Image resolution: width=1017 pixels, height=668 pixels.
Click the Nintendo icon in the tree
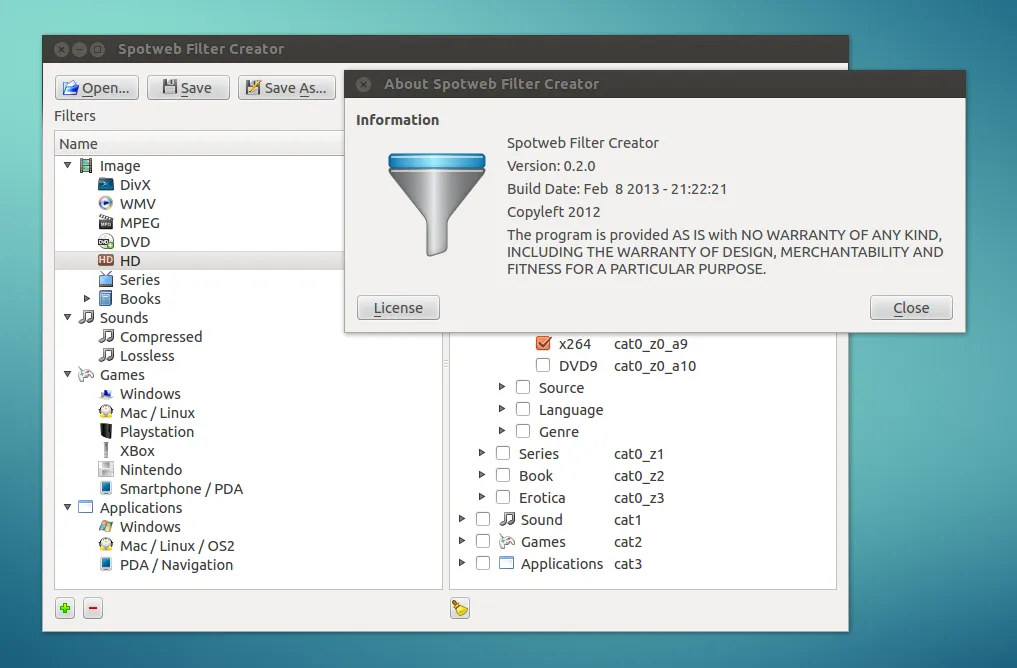pyautogui.click(x=106, y=469)
